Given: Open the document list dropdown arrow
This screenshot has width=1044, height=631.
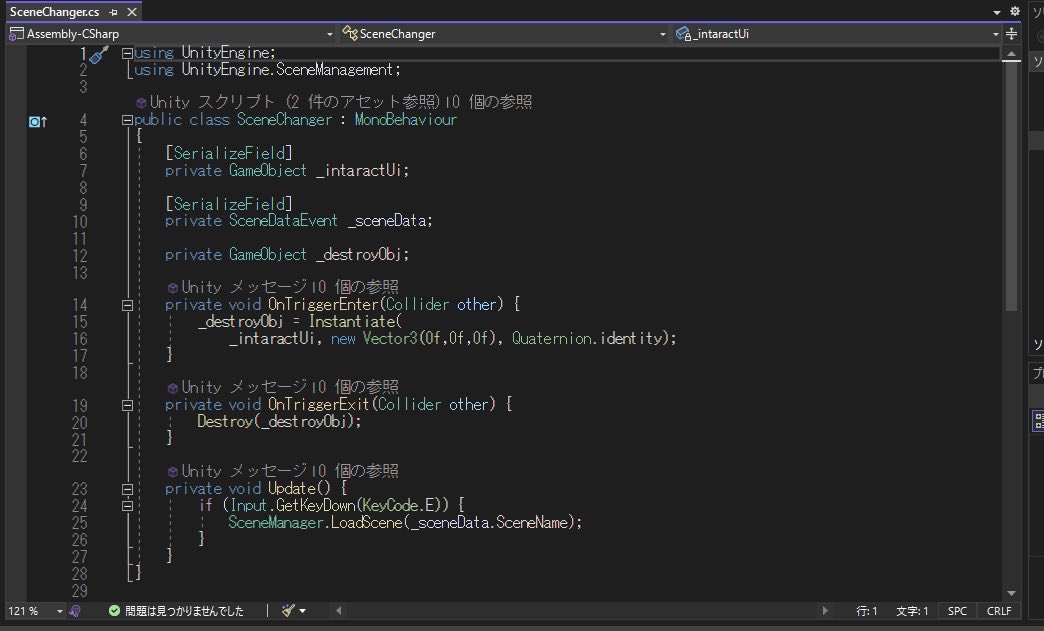Looking at the screenshot, I should 997,12.
